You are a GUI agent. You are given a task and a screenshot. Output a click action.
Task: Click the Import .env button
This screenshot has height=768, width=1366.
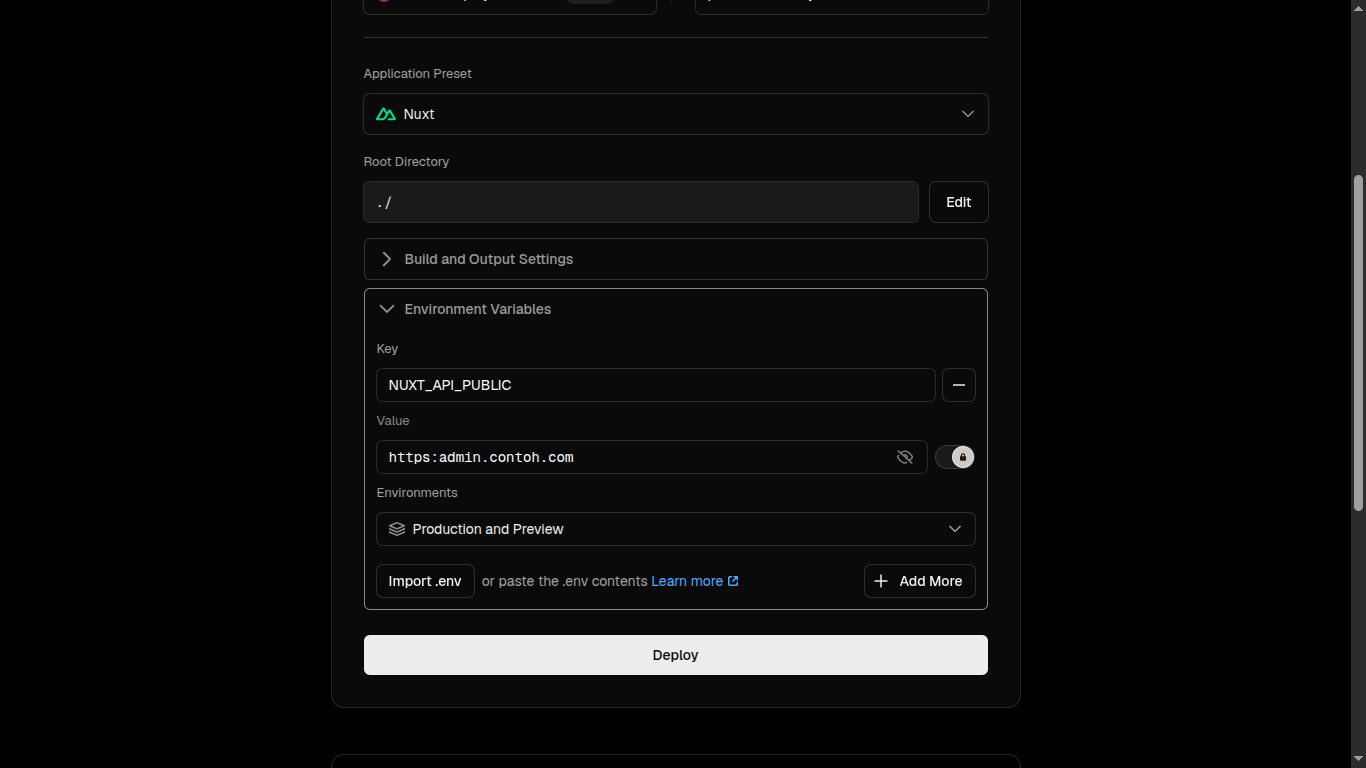point(425,581)
